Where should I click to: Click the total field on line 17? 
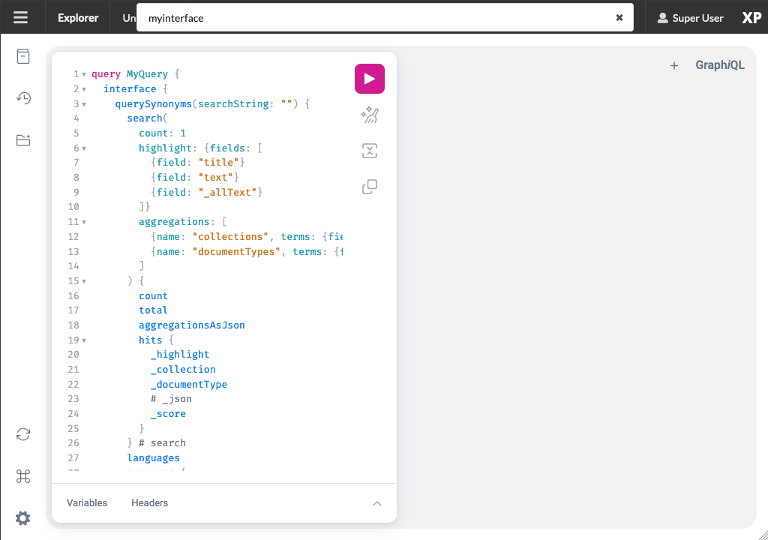[153, 310]
